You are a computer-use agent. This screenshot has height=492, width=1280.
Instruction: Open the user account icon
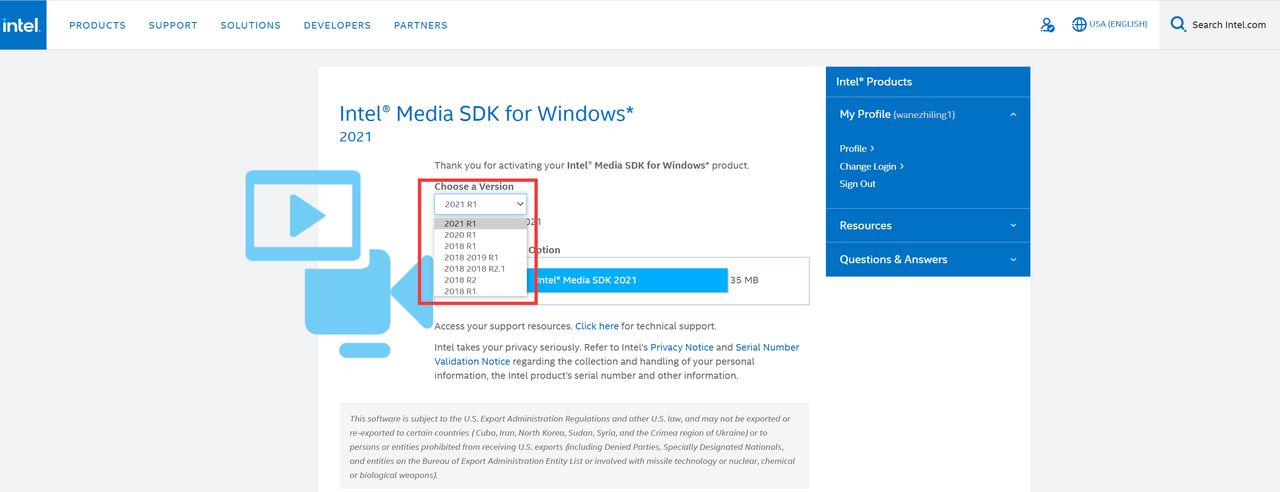point(1047,25)
